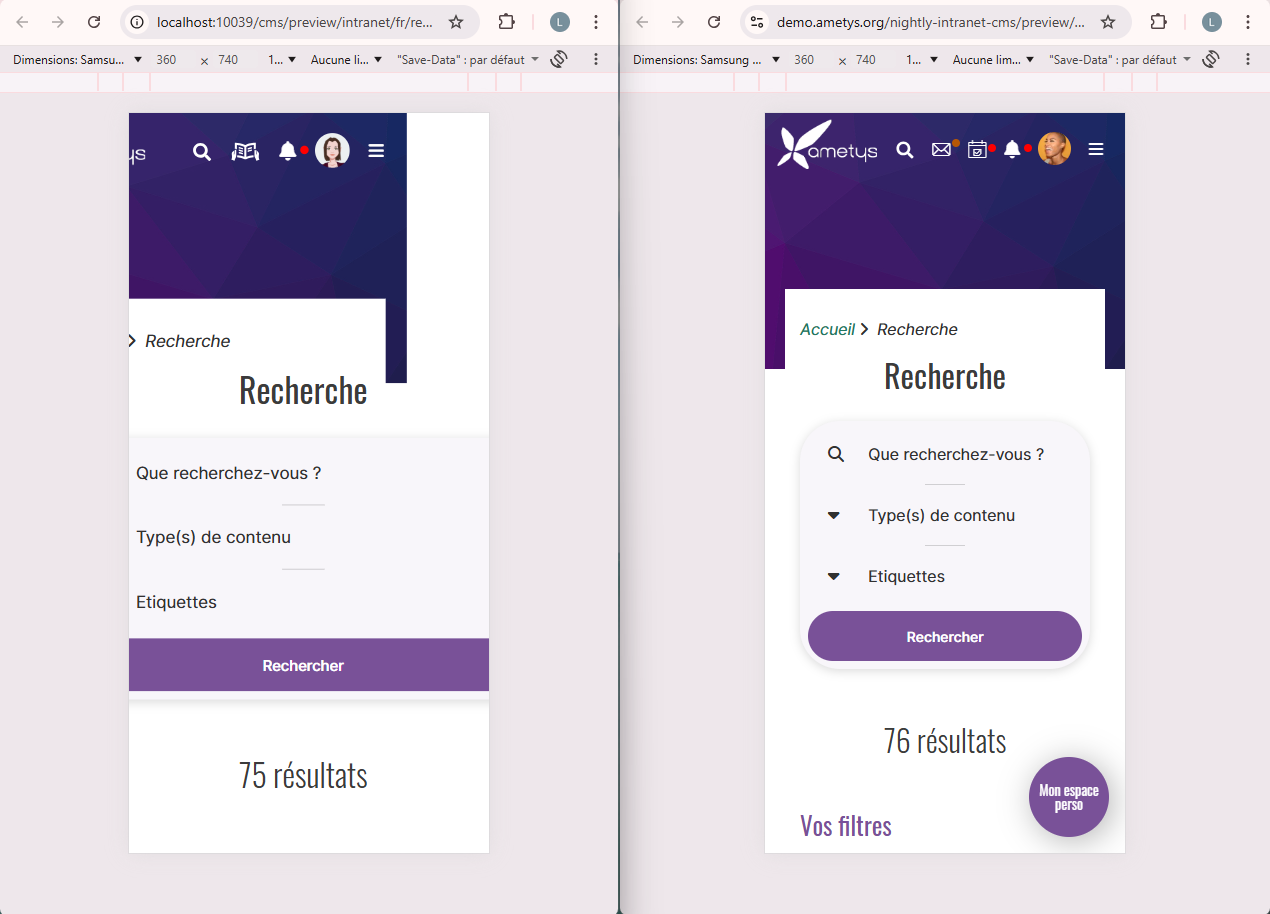This screenshot has height=914, width=1270.
Task: Follow the Accueil breadcrumb link
Action: [x=827, y=330]
